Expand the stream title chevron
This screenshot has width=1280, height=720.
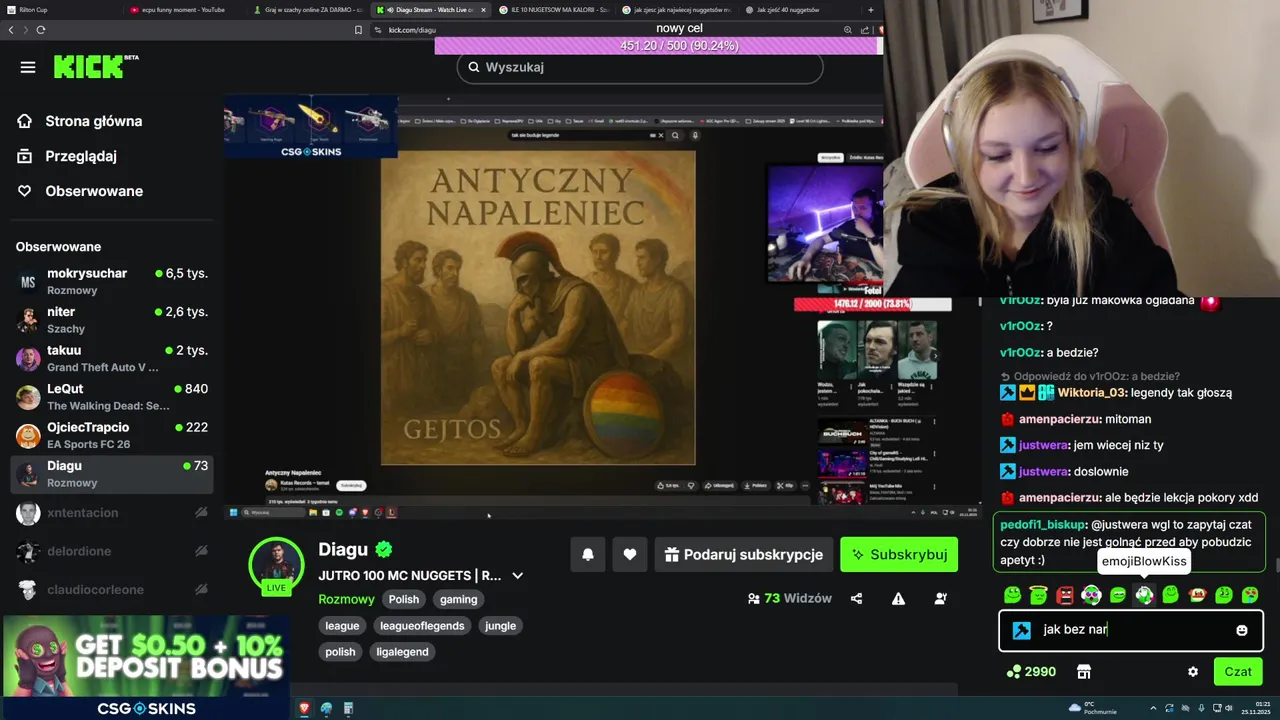pos(517,575)
